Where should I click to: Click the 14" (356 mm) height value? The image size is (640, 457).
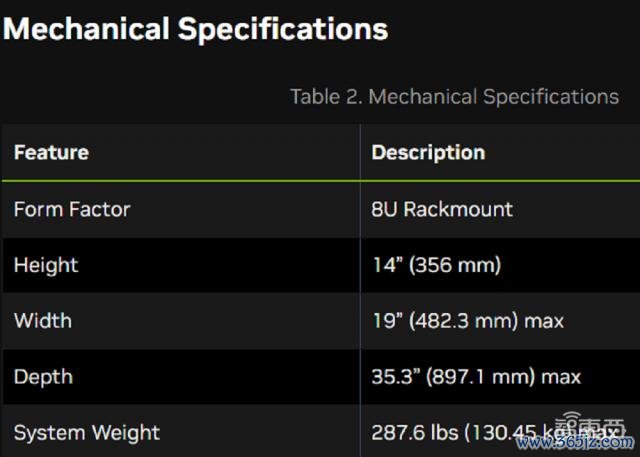[437, 265]
